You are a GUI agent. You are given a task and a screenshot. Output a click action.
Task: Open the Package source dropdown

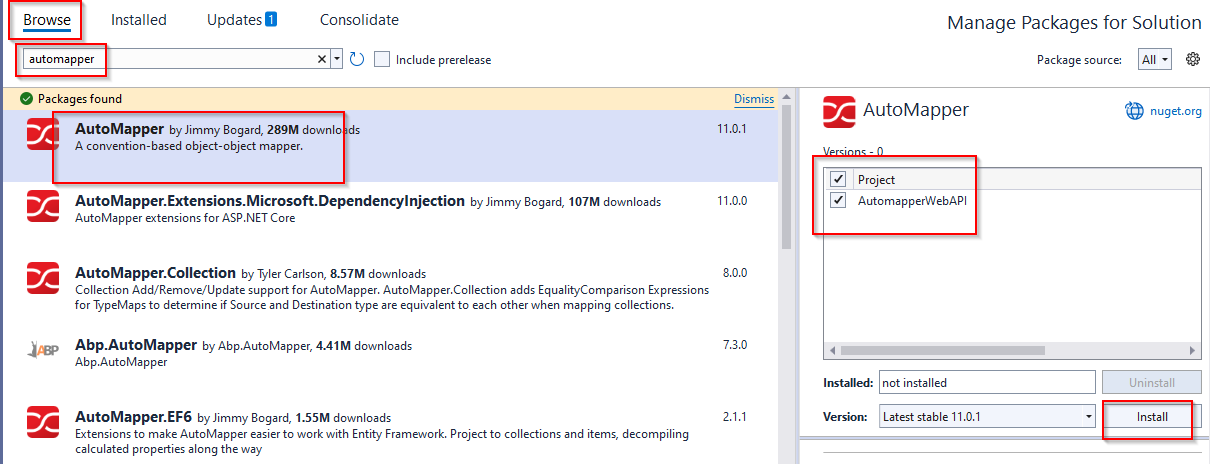[1155, 60]
